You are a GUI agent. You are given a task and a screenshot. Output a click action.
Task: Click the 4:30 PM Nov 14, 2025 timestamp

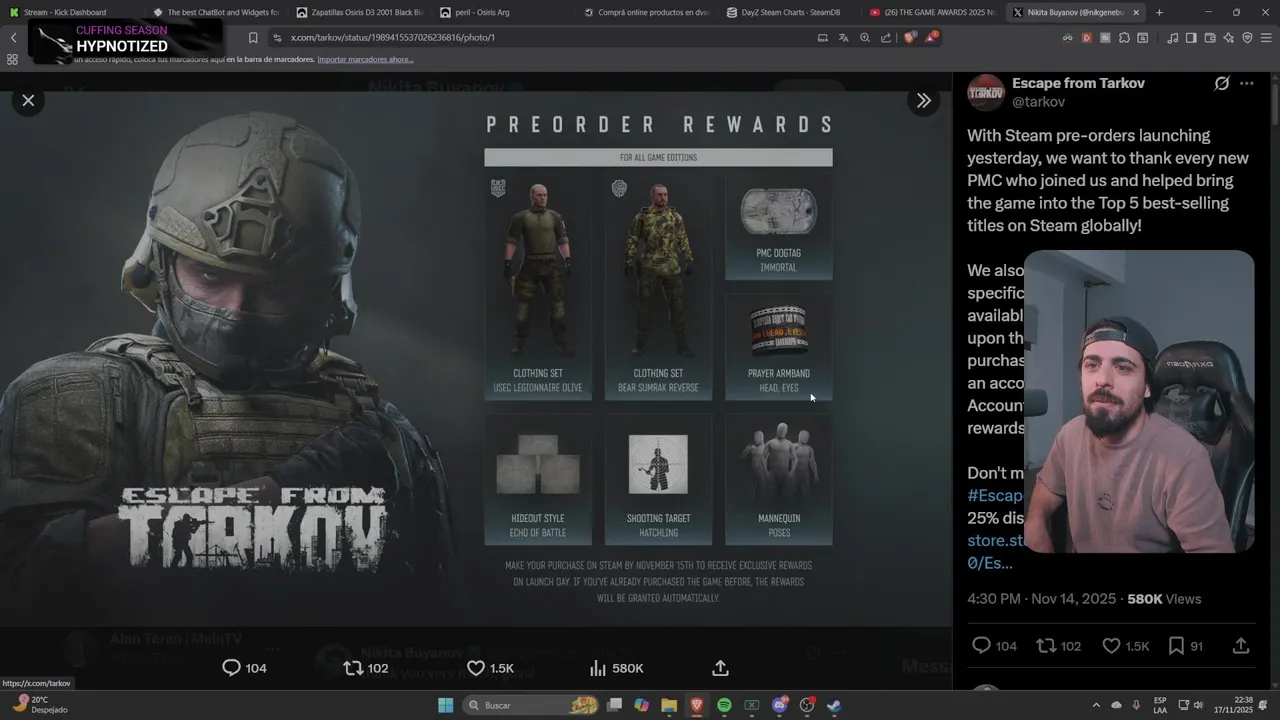point(1041,599)
